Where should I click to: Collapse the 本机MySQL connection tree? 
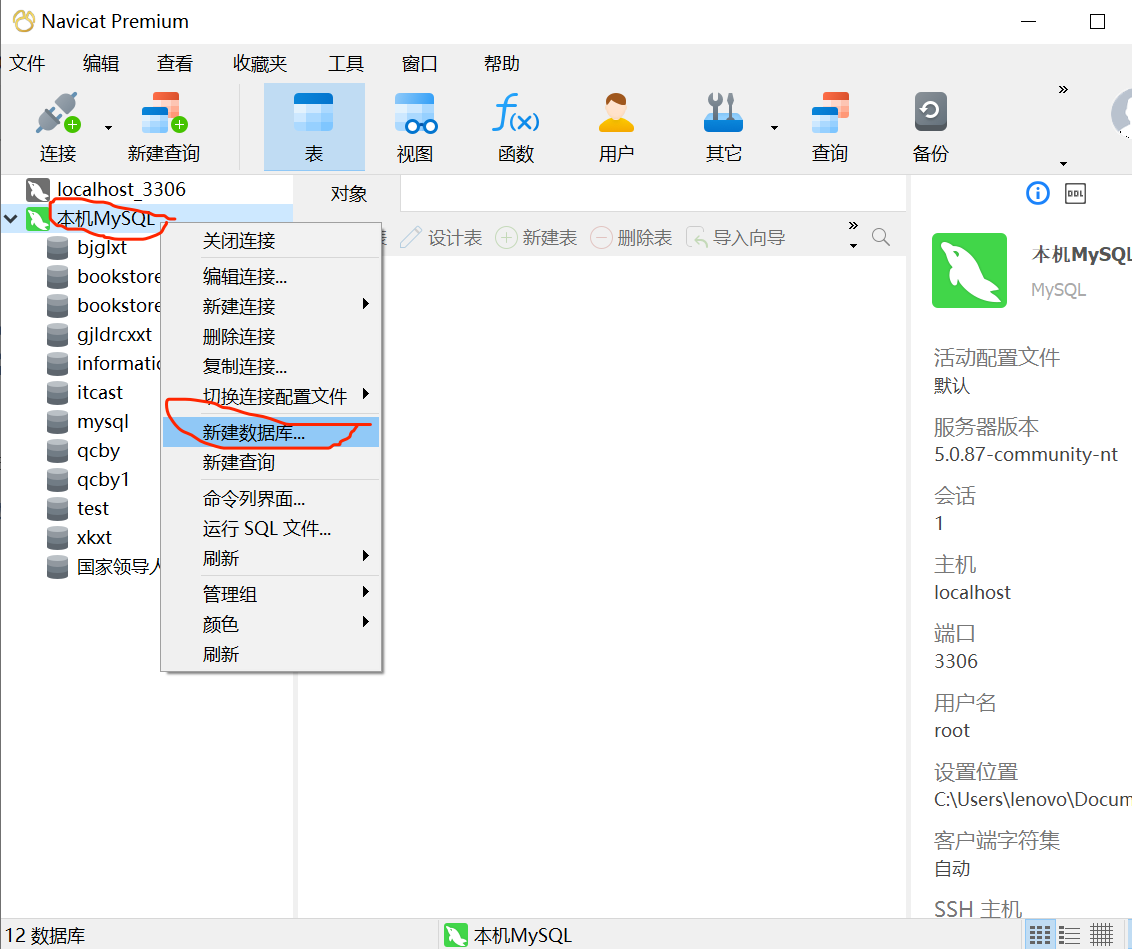click(10, 218)
